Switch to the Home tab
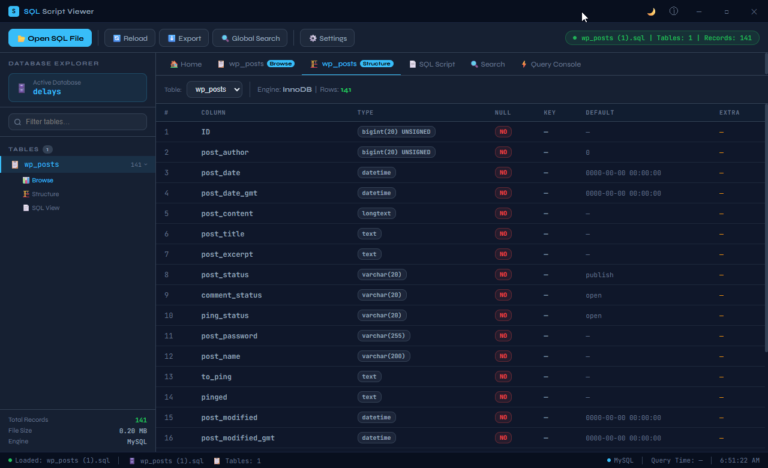Image resolution: width=768 pixels, height=468 pixels. coord(186,64)
